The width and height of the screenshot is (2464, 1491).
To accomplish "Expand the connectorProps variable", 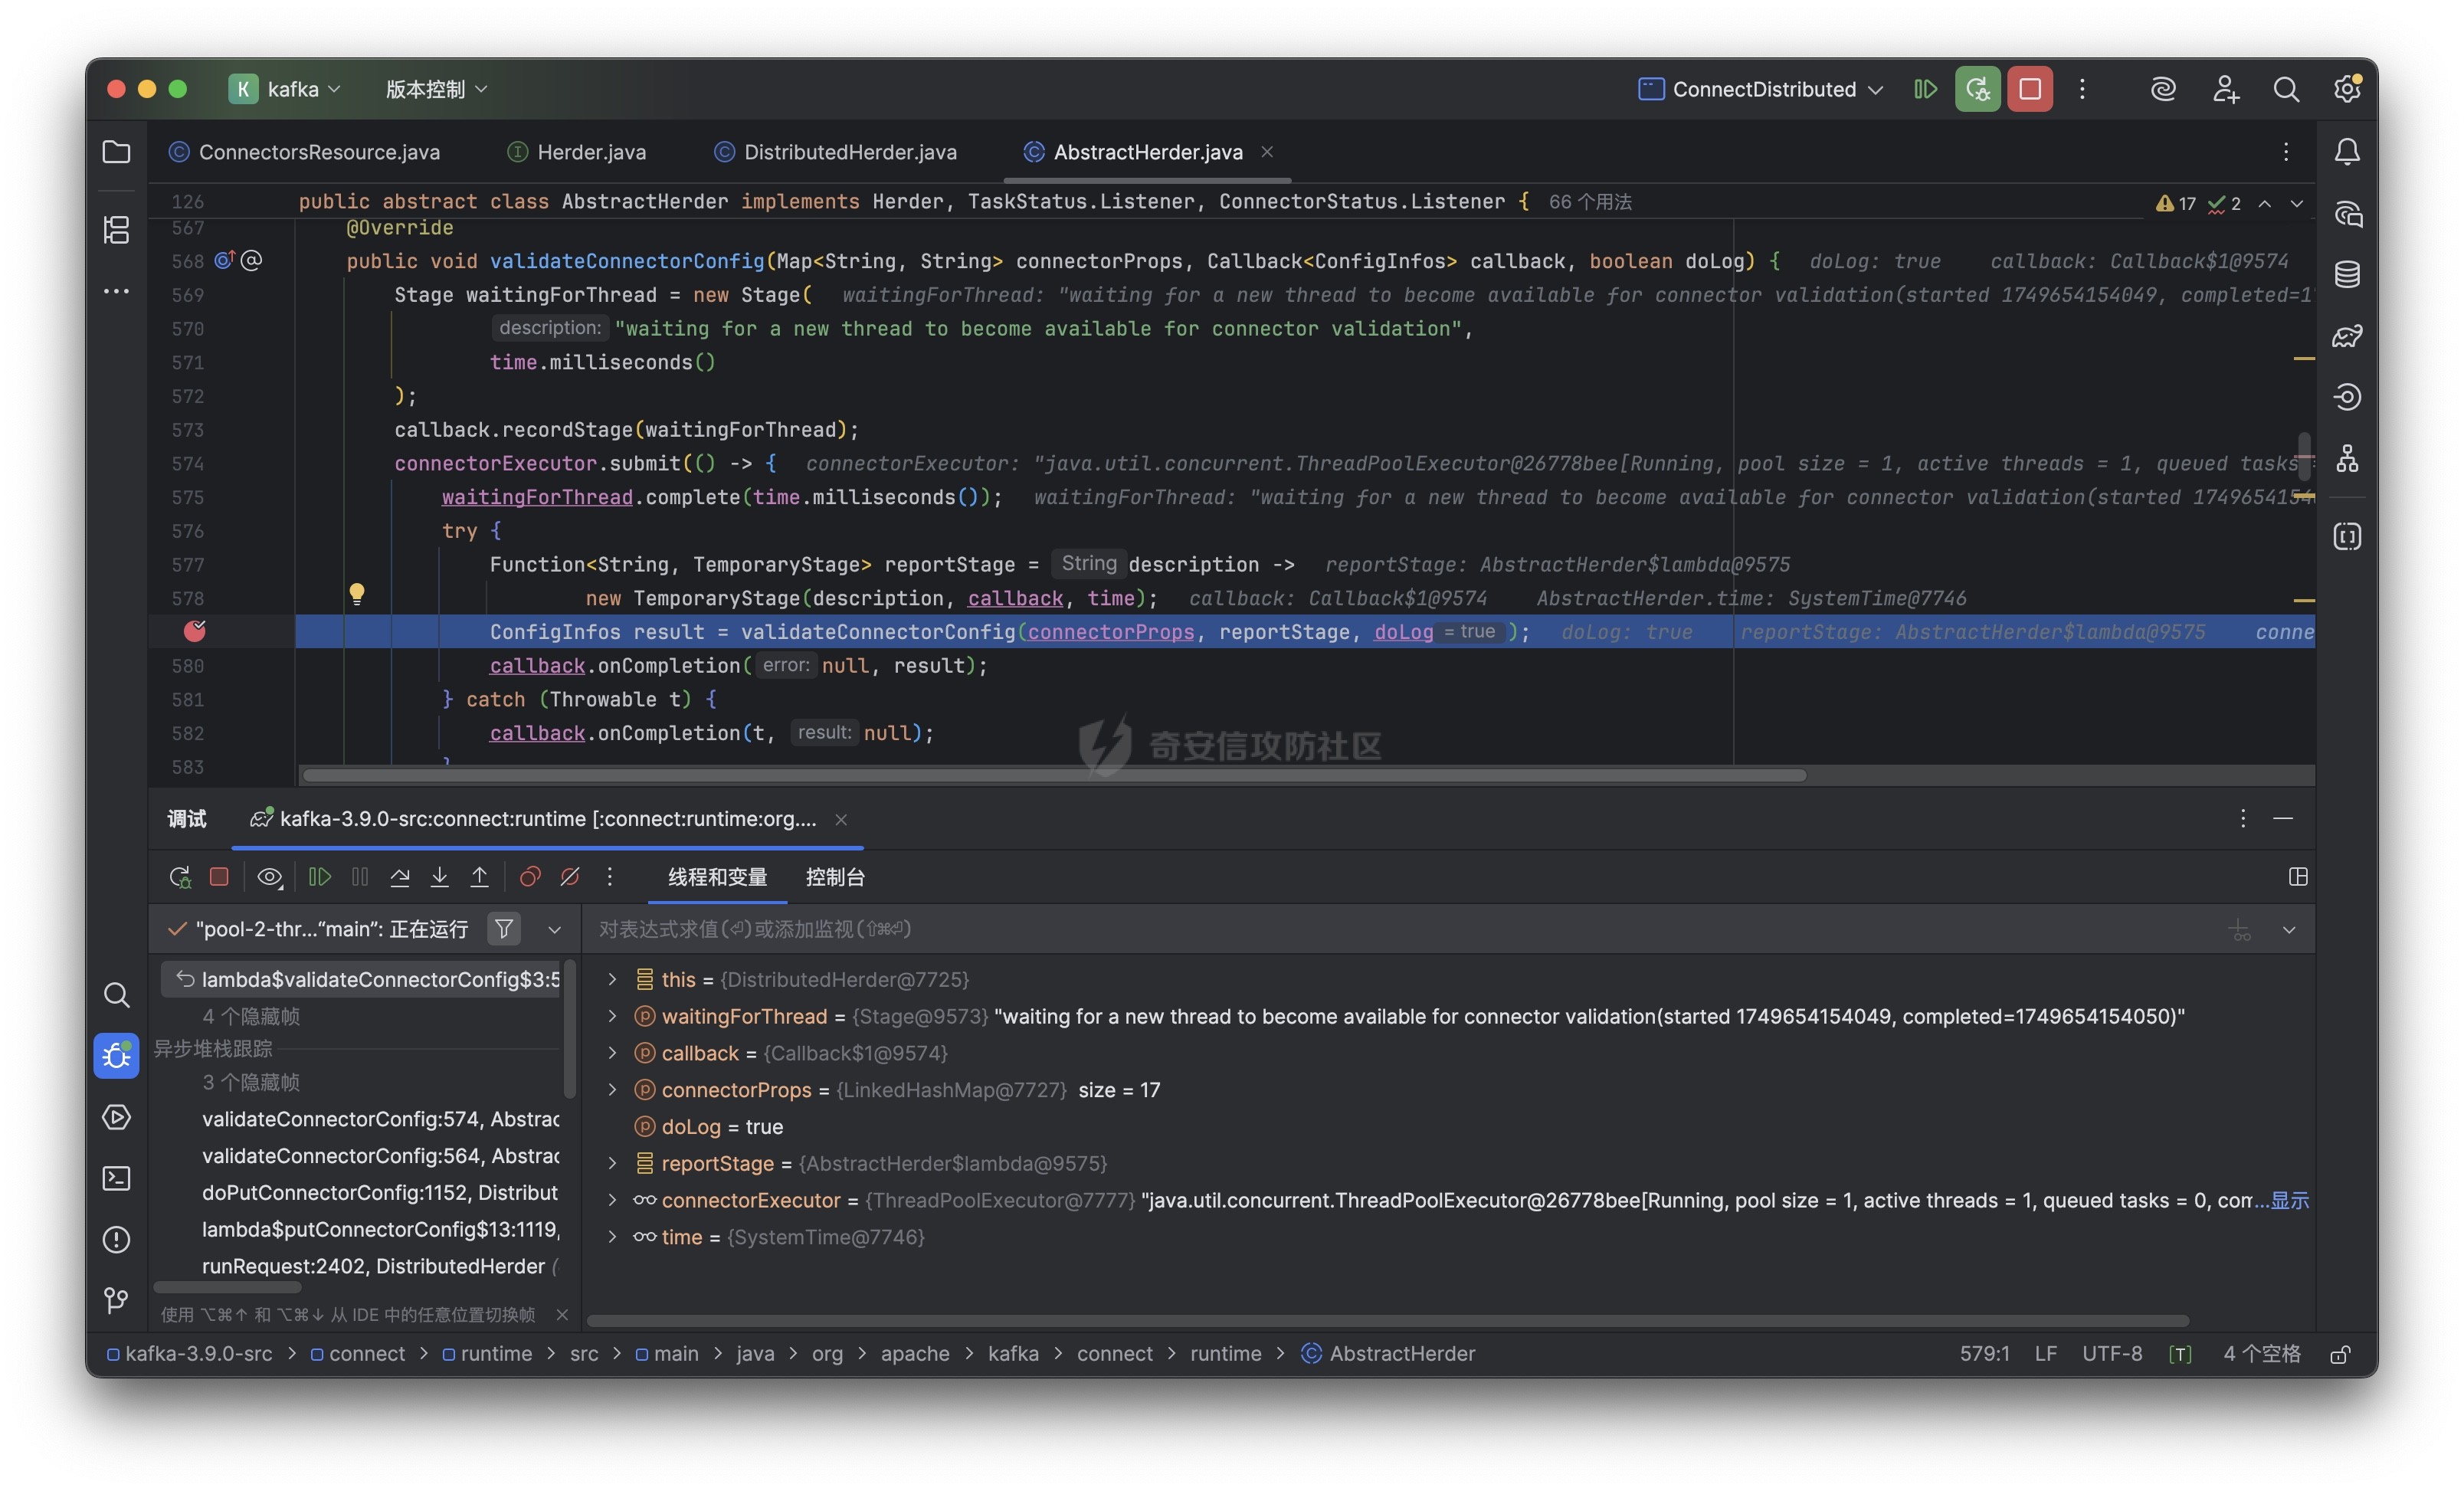I will click(x=612, y=1090).
